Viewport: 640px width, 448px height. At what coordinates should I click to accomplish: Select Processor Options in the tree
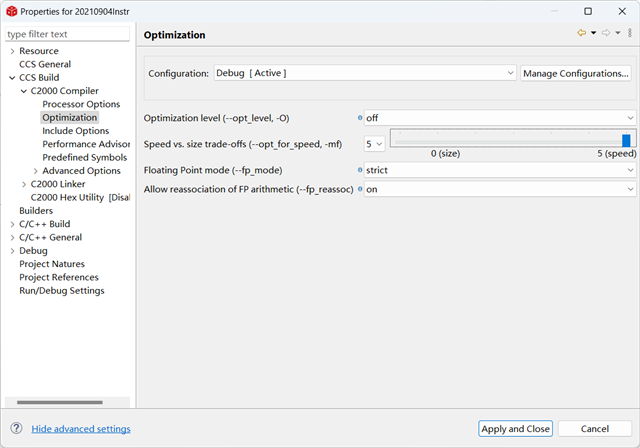(81, 104)
